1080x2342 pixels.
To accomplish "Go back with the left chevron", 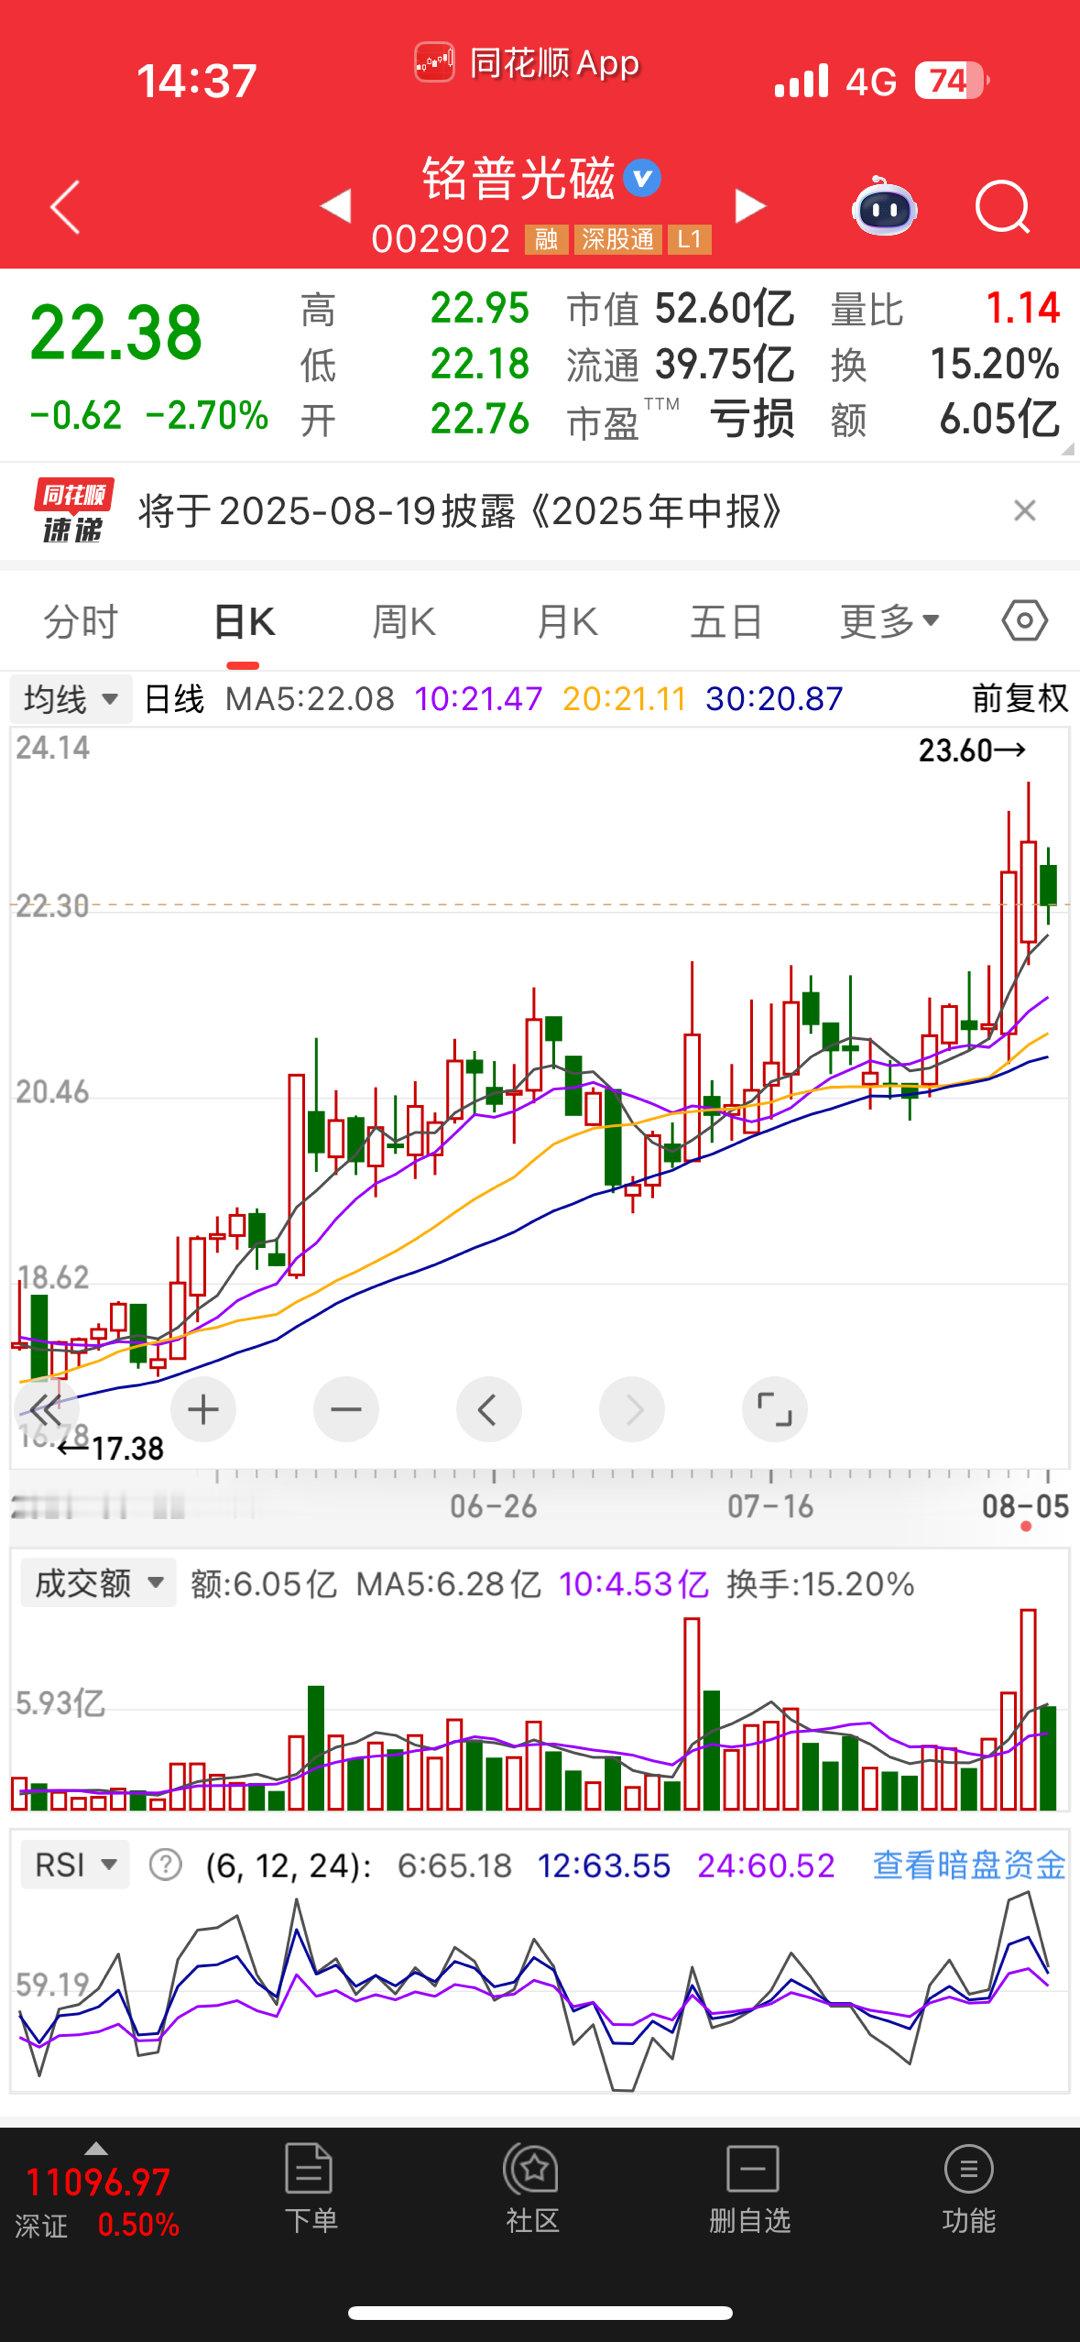I will click(65, 208).
